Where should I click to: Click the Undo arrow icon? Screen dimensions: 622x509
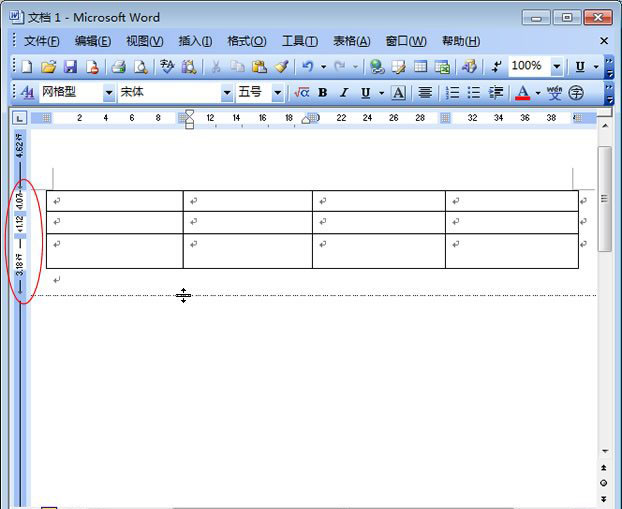tap(308, 67)
